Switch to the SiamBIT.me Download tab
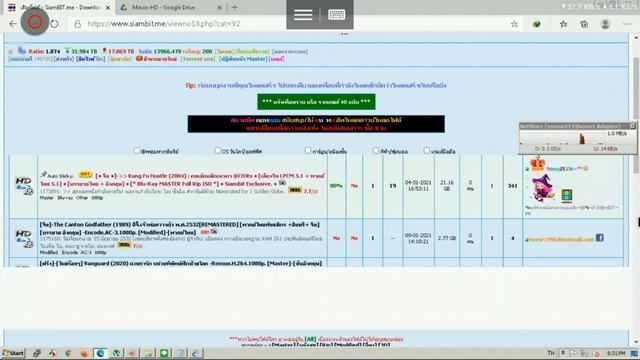The image size is (640, 360). [x=59, y=7]
